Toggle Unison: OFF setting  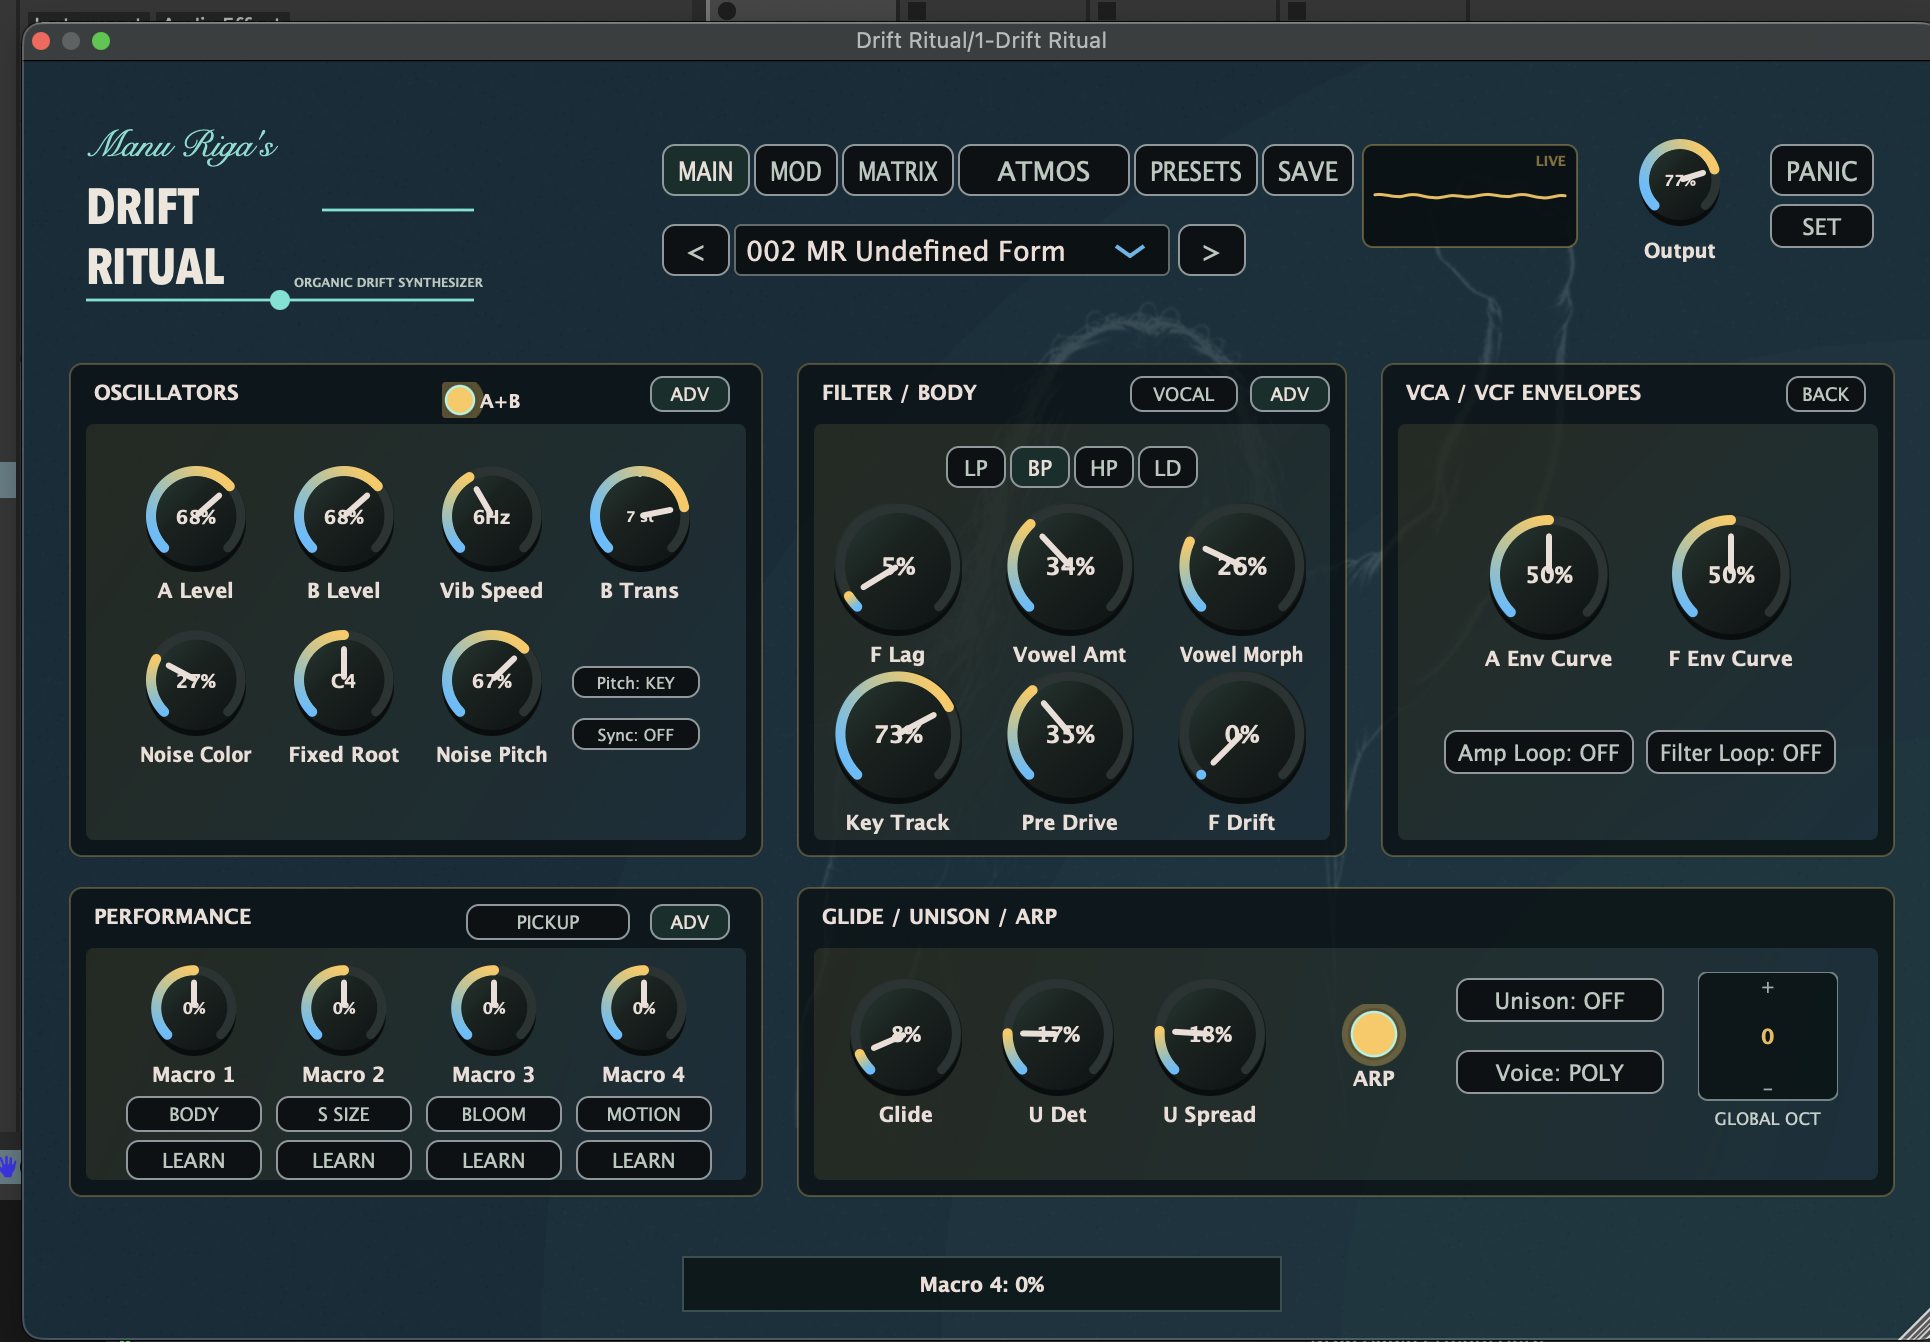1559,1001
